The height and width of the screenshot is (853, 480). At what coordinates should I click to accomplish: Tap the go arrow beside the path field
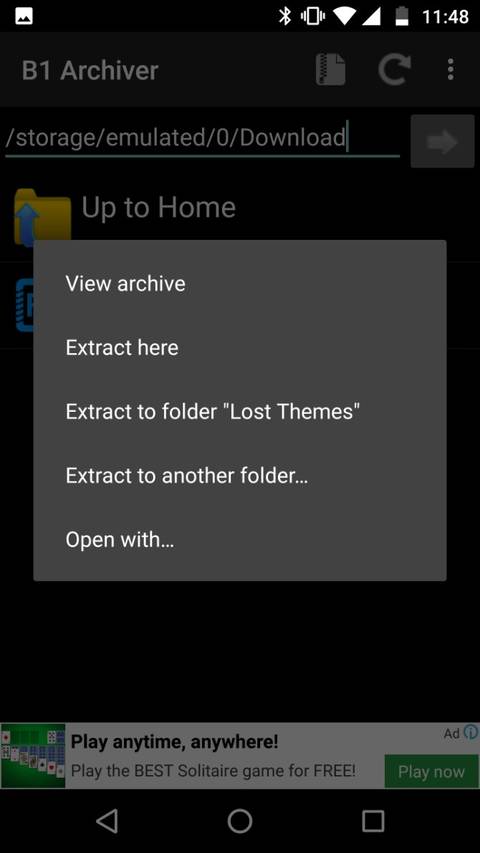442,141
